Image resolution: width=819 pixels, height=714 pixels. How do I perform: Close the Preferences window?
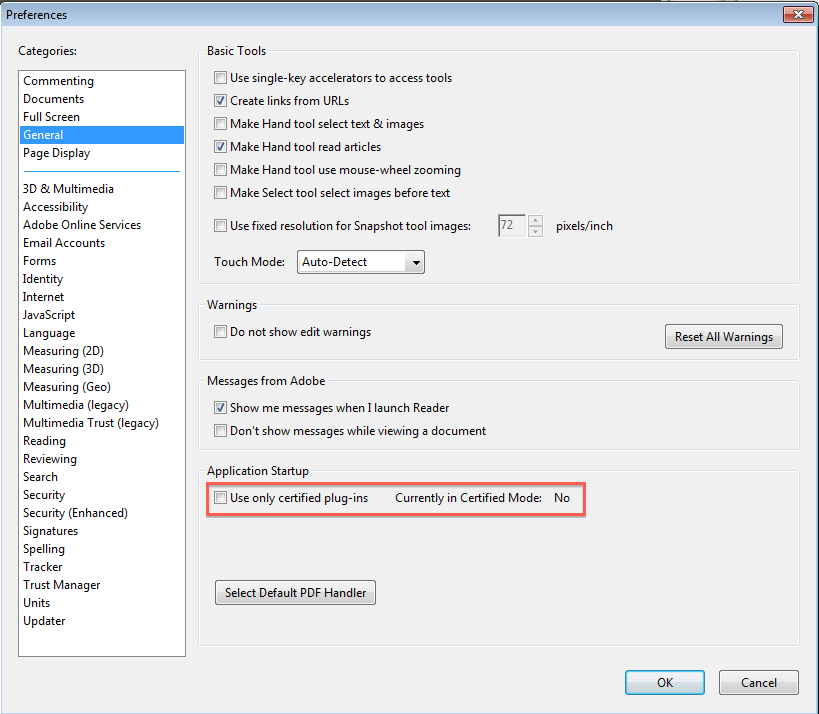798,15
